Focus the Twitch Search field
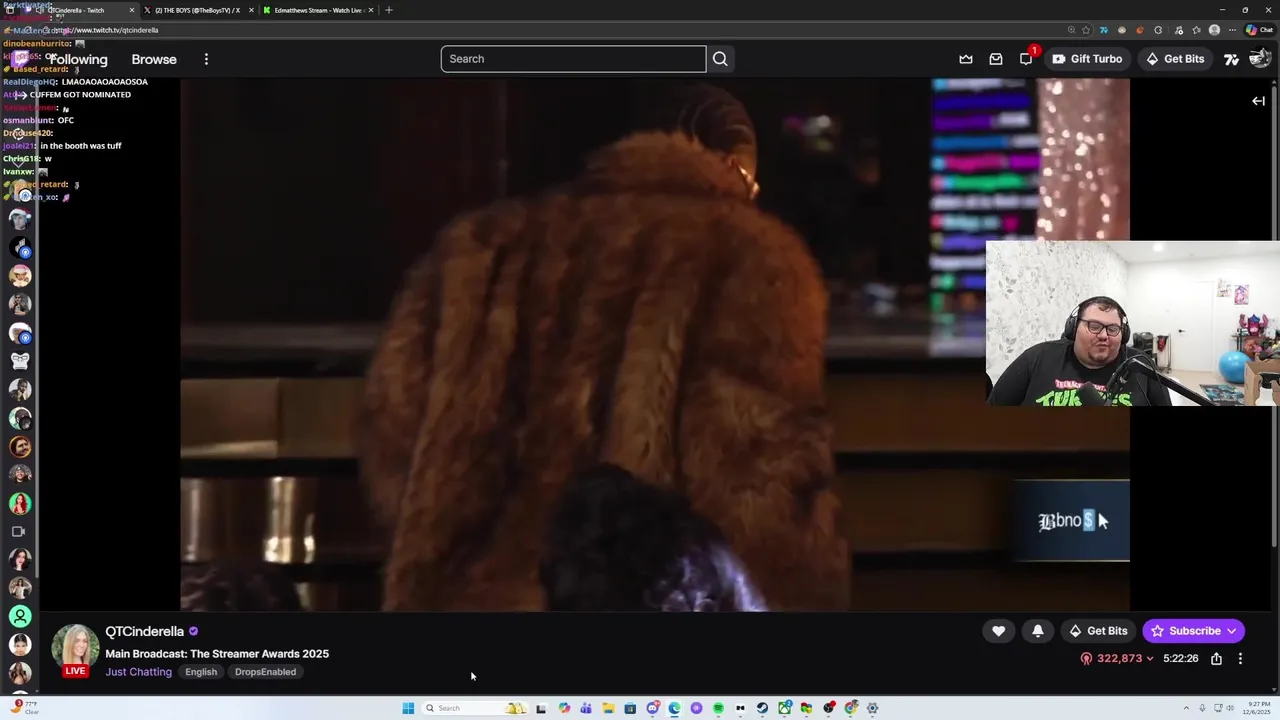1280x720 pixels. (x=573, y=59)
